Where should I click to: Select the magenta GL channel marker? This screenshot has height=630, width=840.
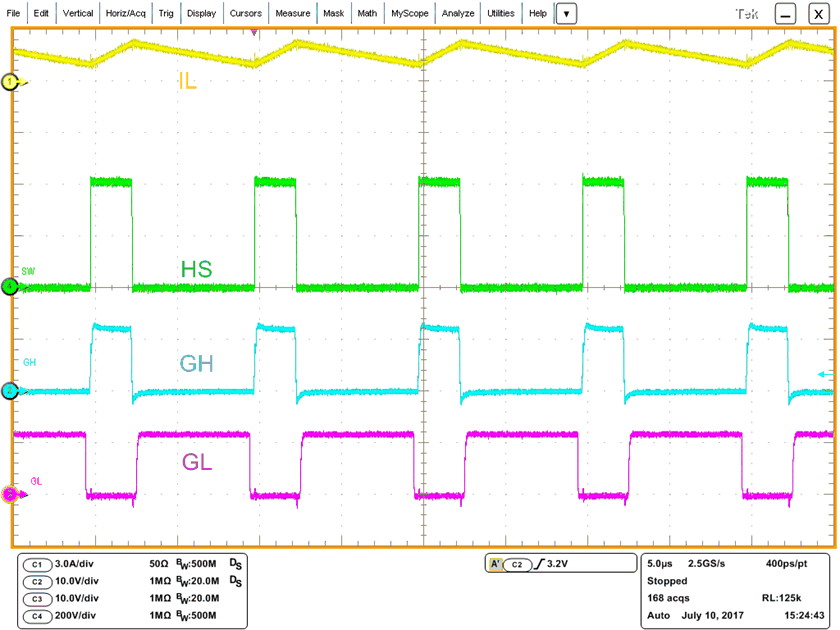tap(8, 493)
